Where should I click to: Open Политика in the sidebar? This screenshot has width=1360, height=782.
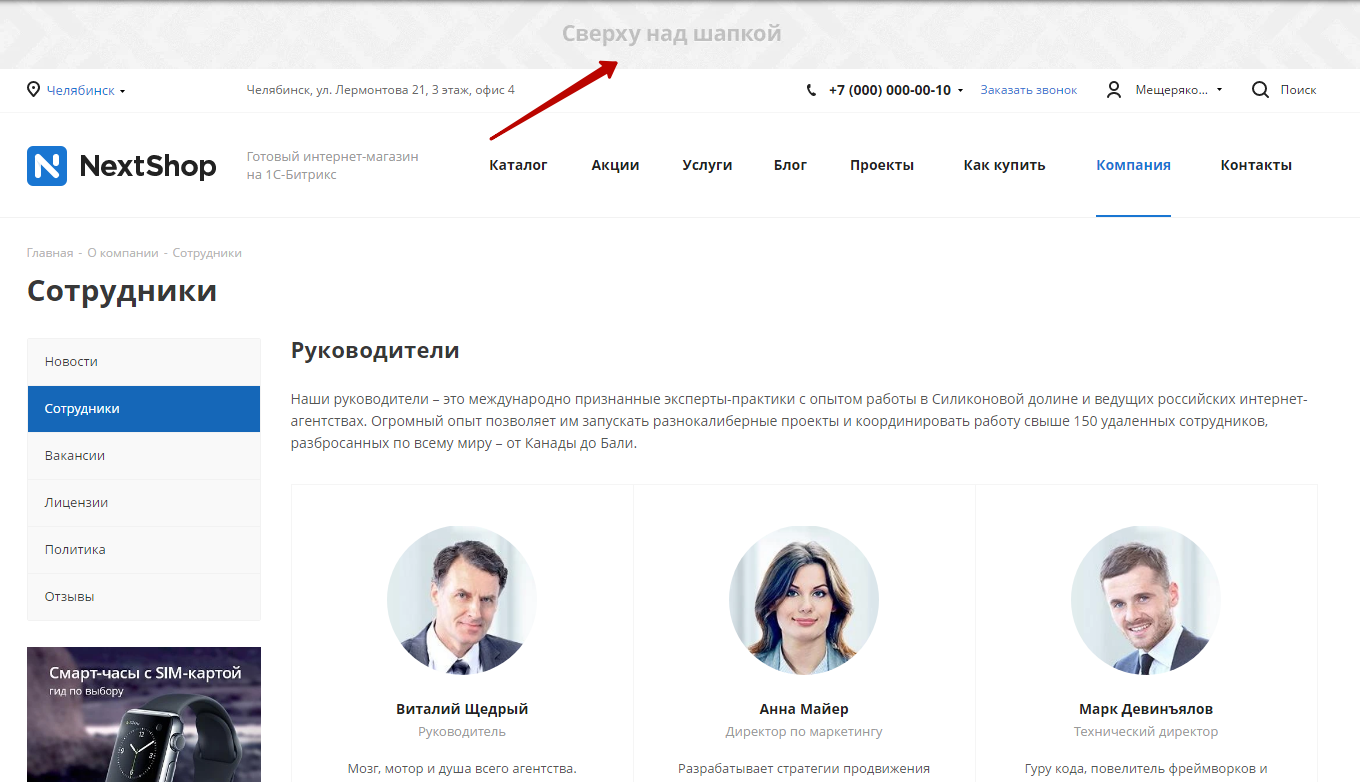pos(144,550)
